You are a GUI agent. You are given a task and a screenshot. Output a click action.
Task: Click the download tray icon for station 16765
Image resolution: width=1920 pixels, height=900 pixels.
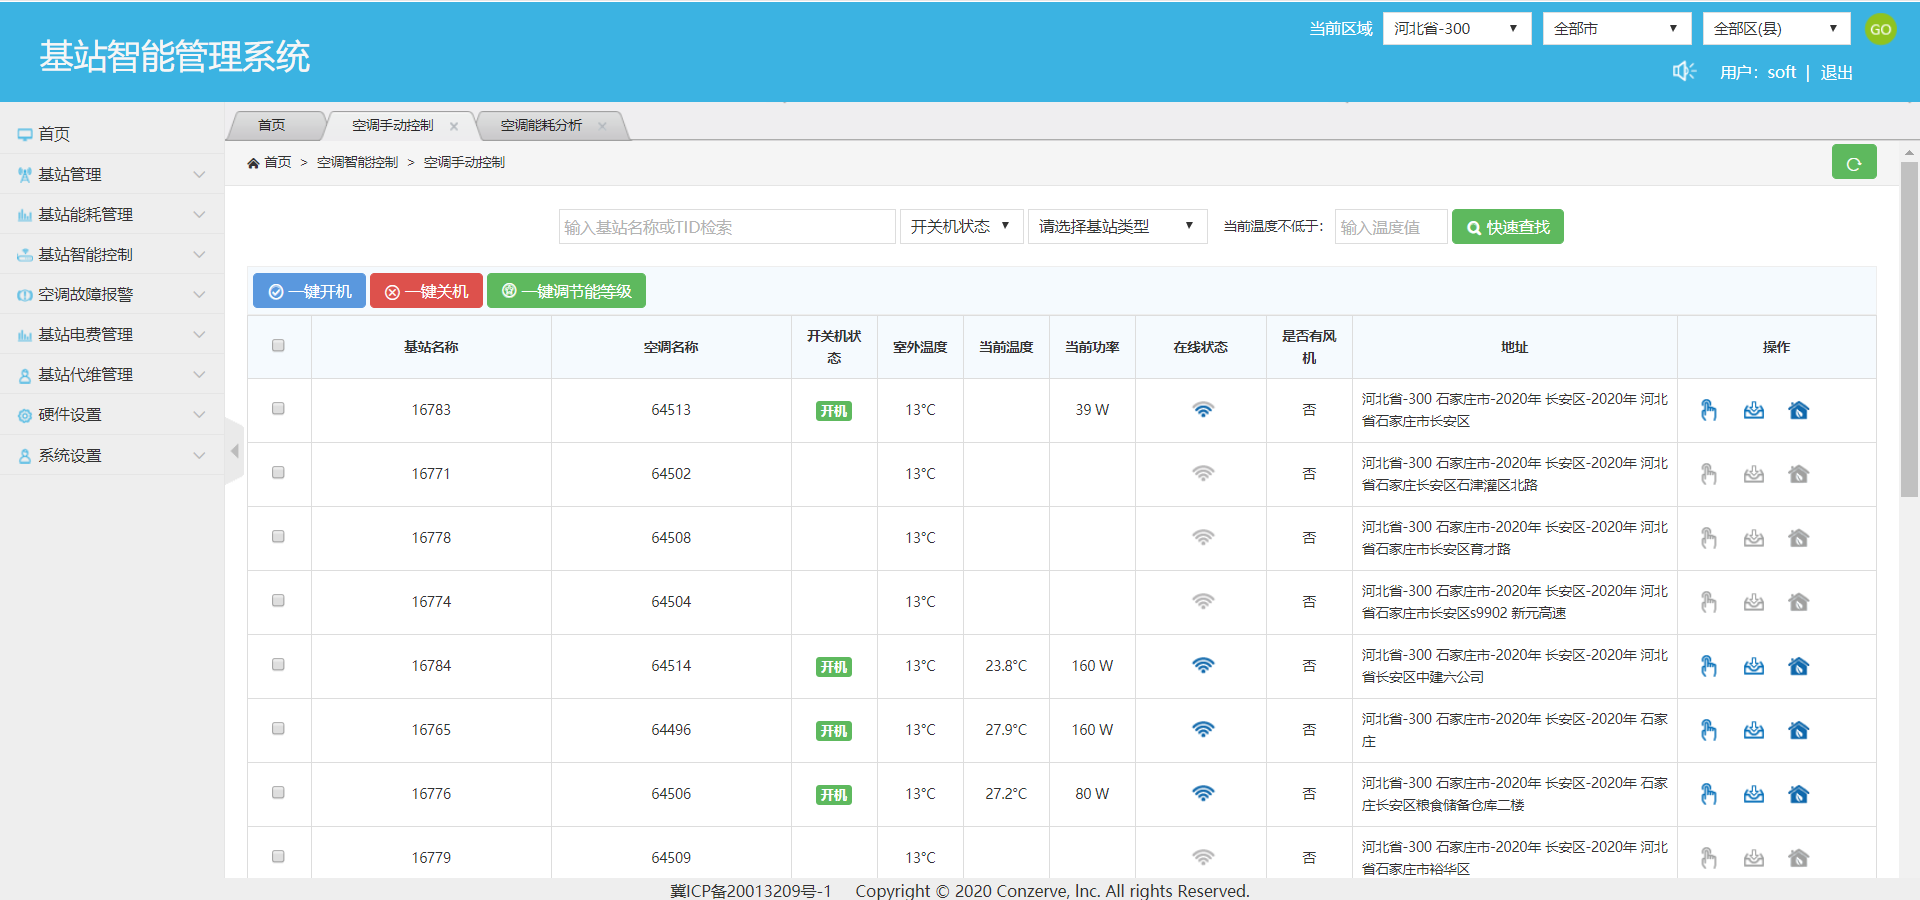tap(1754, 730)
